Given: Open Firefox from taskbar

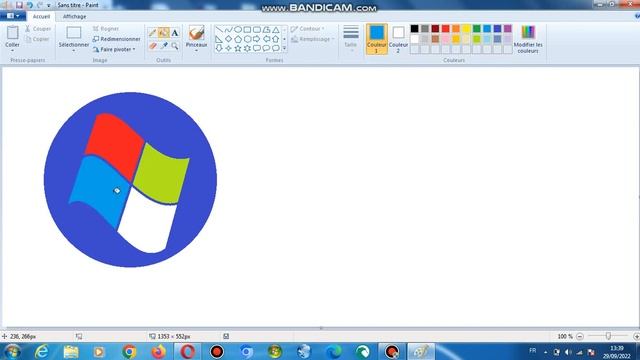Looking at the screenshot, I should point(158,351).
